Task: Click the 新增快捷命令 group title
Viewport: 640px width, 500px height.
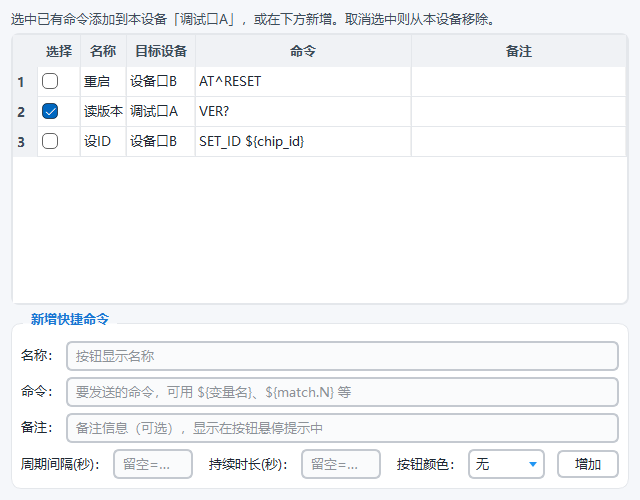Action: click(x=70, y=319)
